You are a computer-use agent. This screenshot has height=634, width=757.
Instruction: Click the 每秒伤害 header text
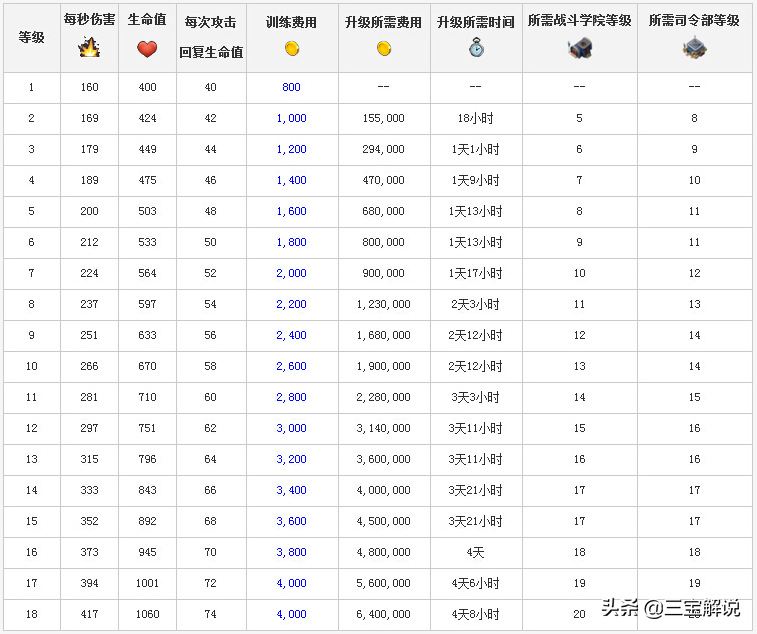tap(89, 19)
